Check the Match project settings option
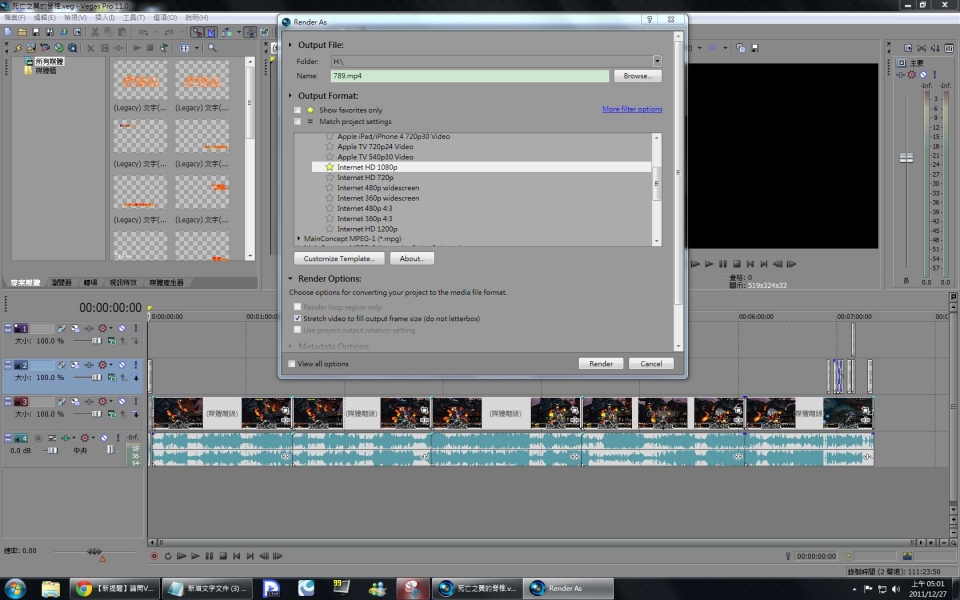The width and height of the screenshot is (960, 600). (x=297, y=121)
